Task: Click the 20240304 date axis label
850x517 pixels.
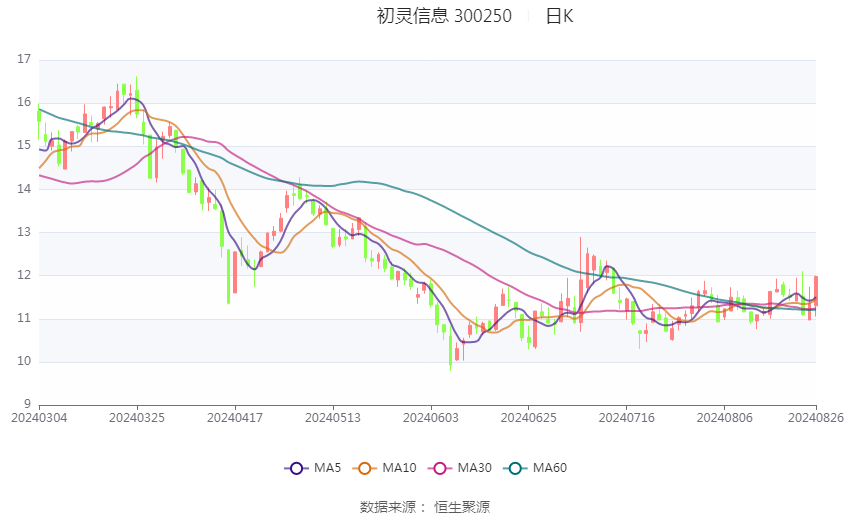Action: 39,418
